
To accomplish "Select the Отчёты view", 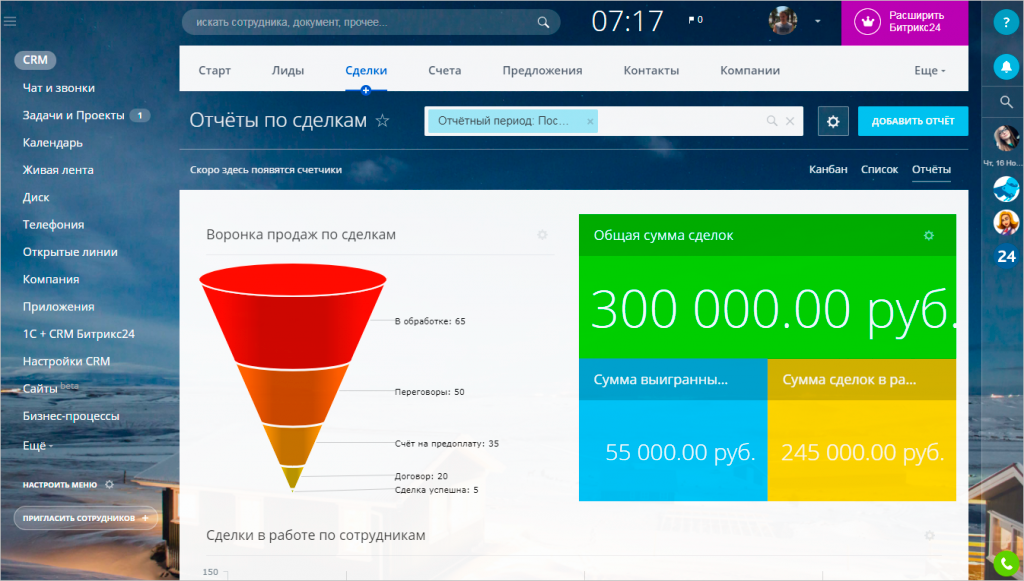I will (x=931, y=170).
